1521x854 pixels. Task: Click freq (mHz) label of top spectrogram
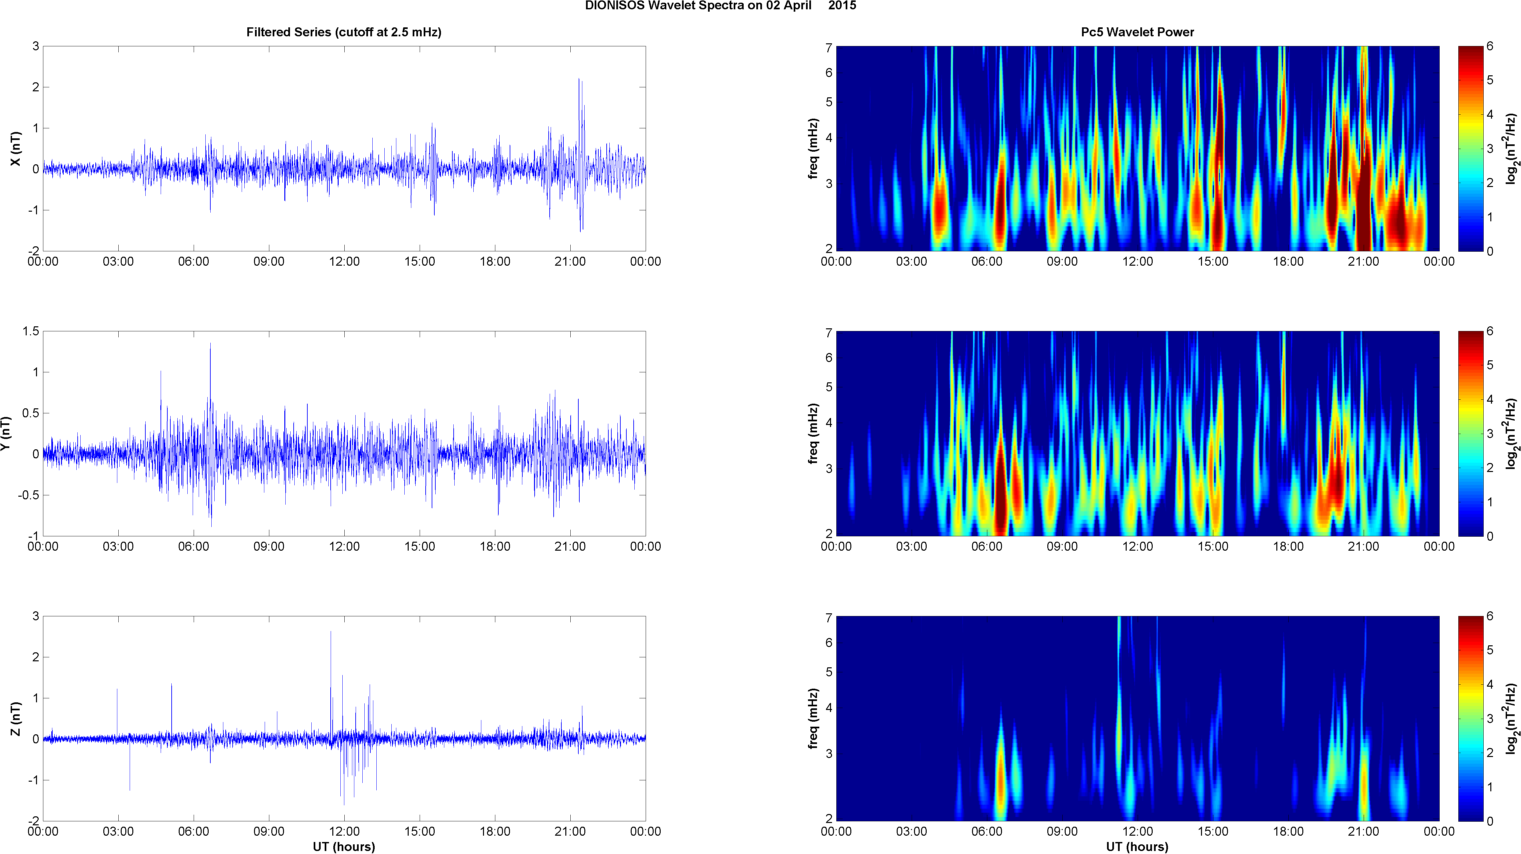813,149
